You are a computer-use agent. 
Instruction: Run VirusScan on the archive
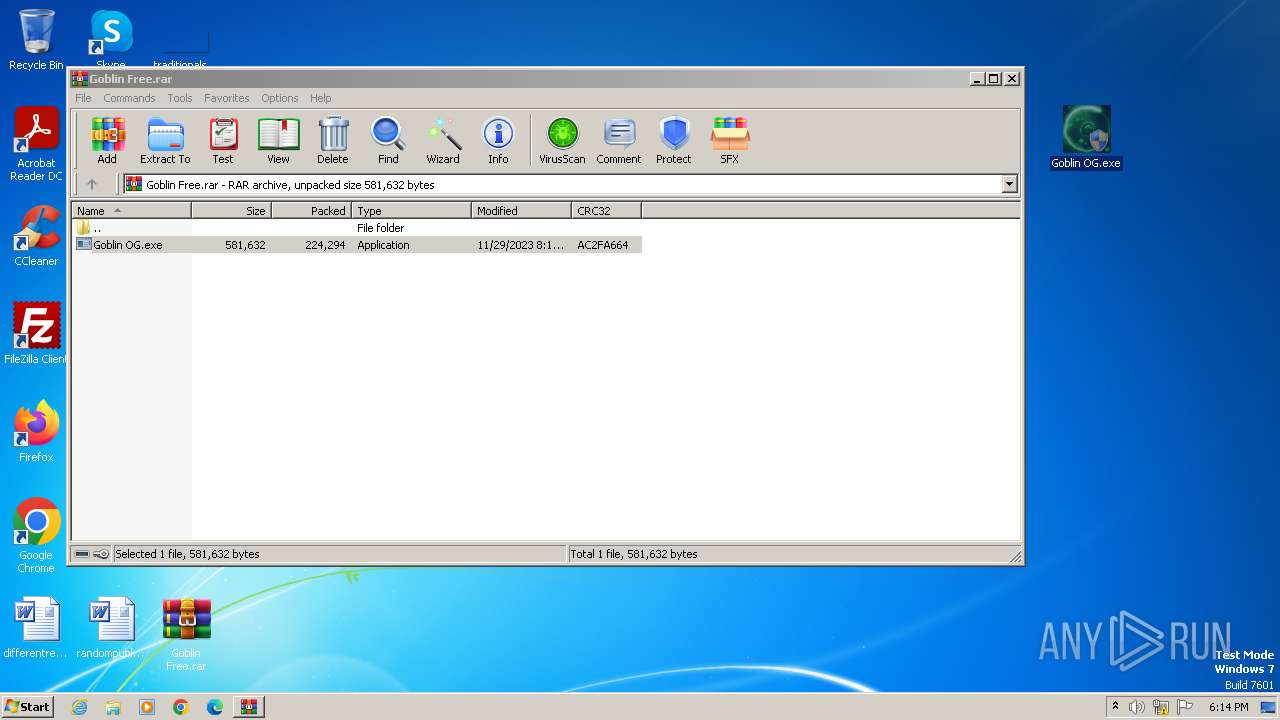pyautogui.click(x=562, y=140)
